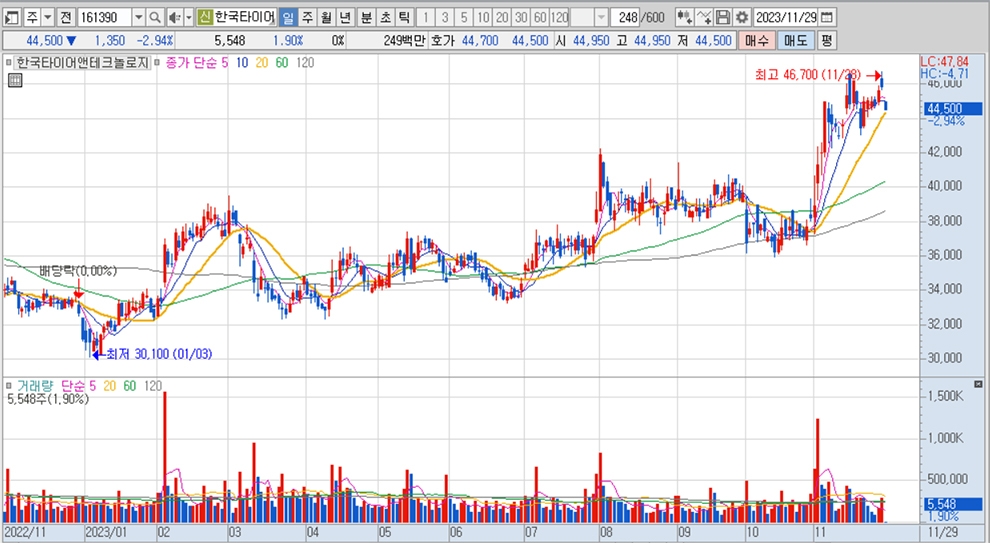Select the 일 daily chart period
The height and width of the screenshot is (543, 990).
288,17
